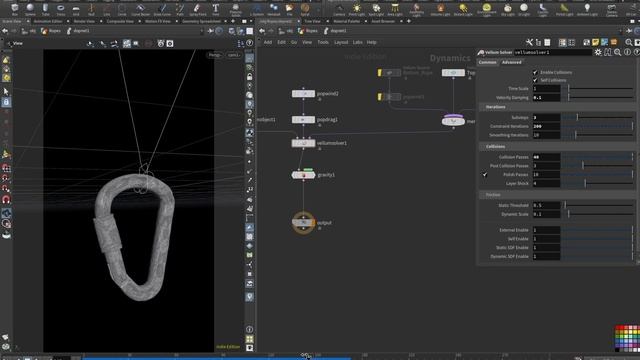Add a Portal Light from the shelf

tap(564, 9)
